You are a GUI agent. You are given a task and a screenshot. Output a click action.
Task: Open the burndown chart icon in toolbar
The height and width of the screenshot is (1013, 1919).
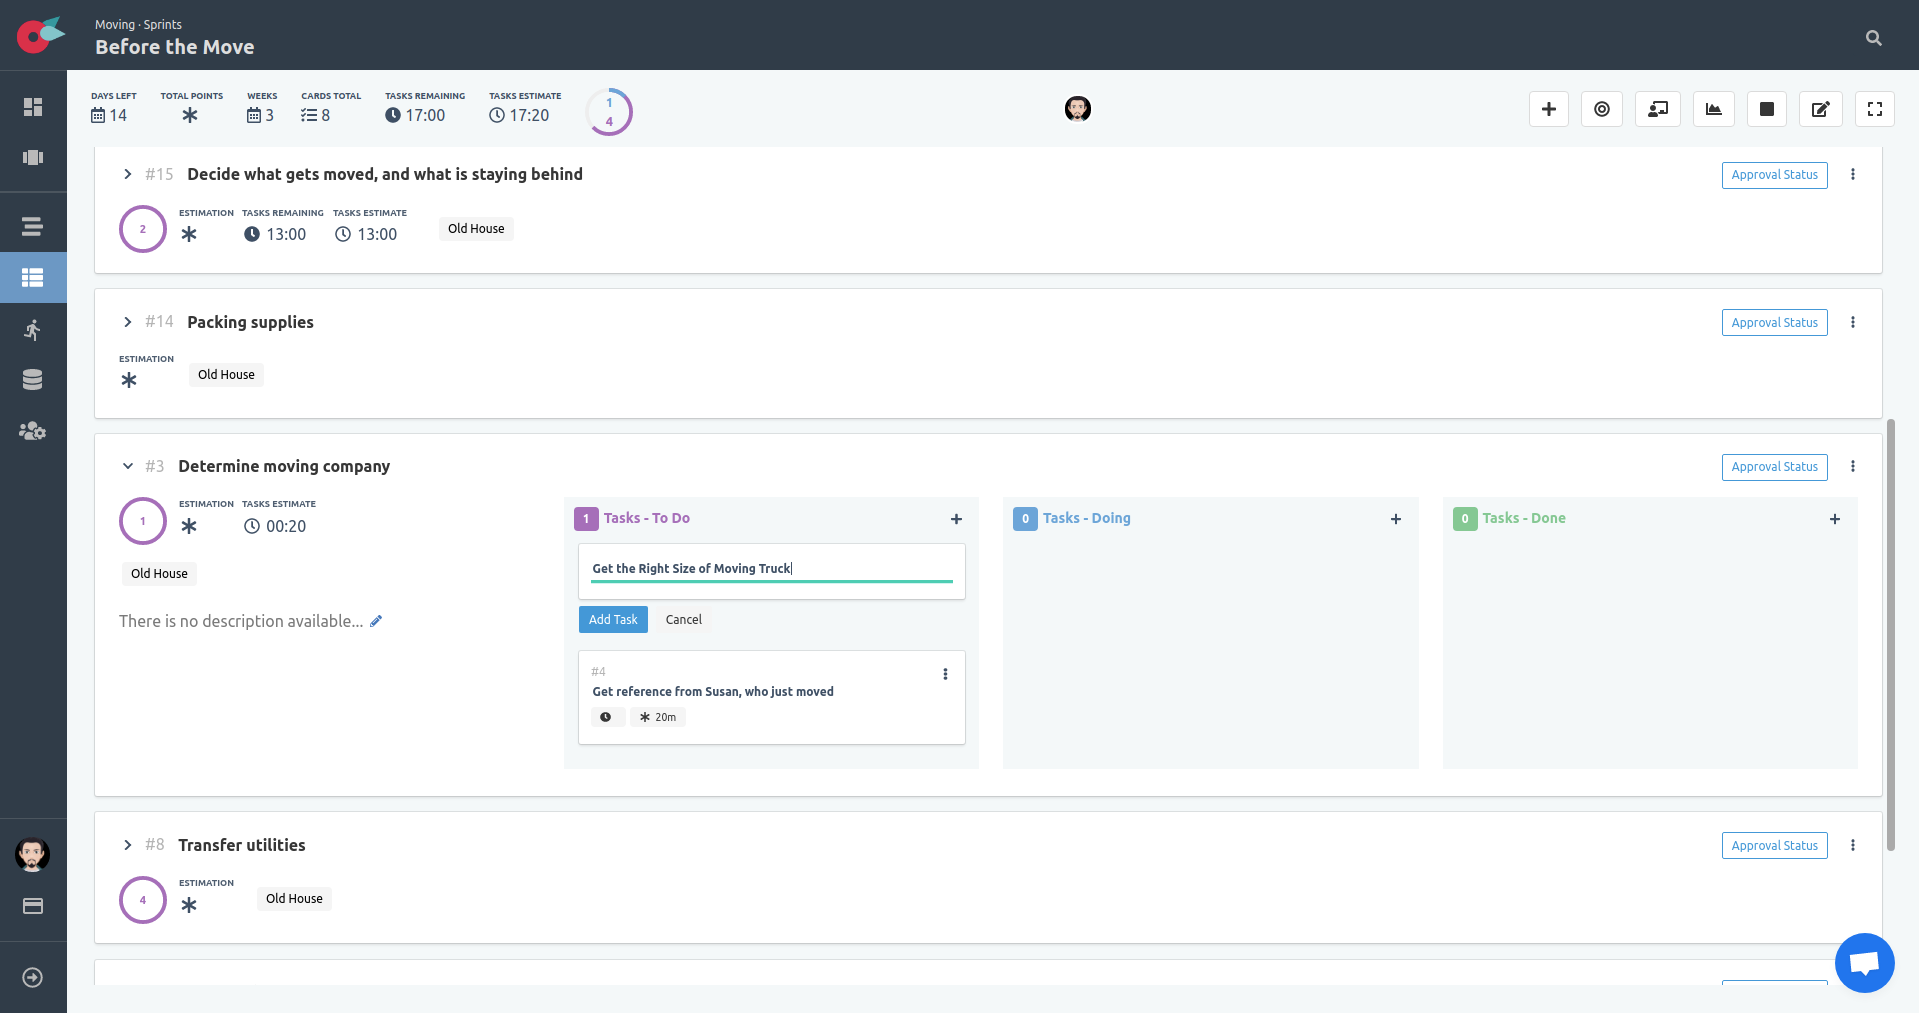[1714, 109]
